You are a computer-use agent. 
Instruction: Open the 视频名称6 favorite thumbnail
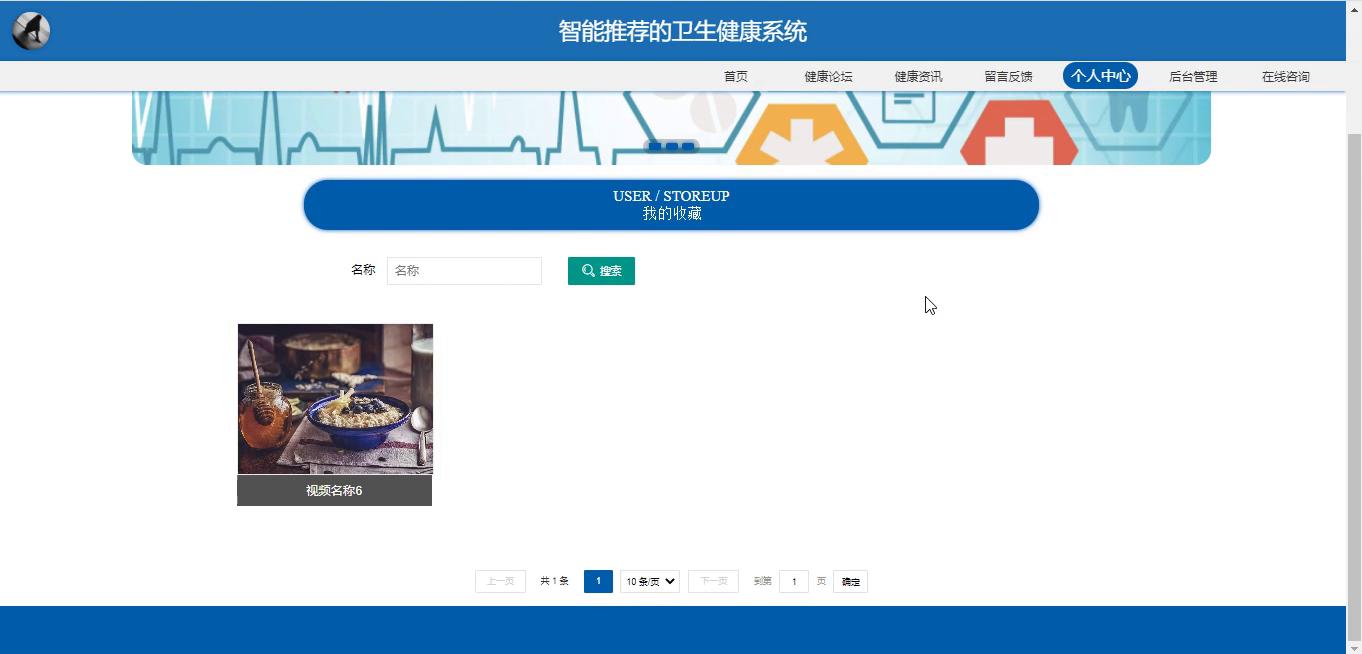(335, 399)
